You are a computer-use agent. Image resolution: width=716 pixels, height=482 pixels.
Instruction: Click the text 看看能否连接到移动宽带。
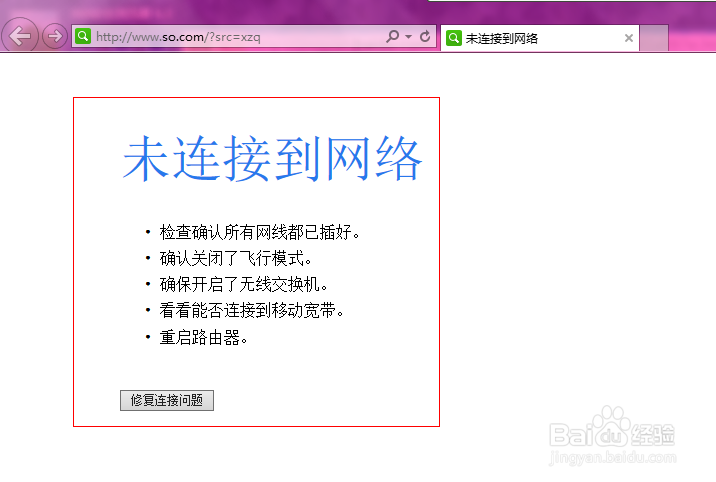[252, 310]
